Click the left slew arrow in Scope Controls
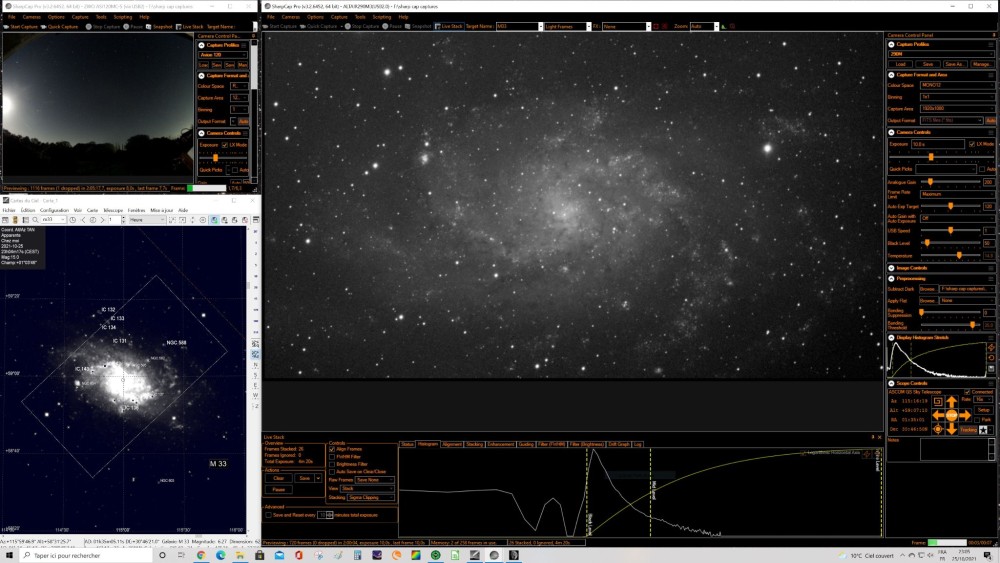Viewport: 1000px width, 563px height. (x=938, y=415)
